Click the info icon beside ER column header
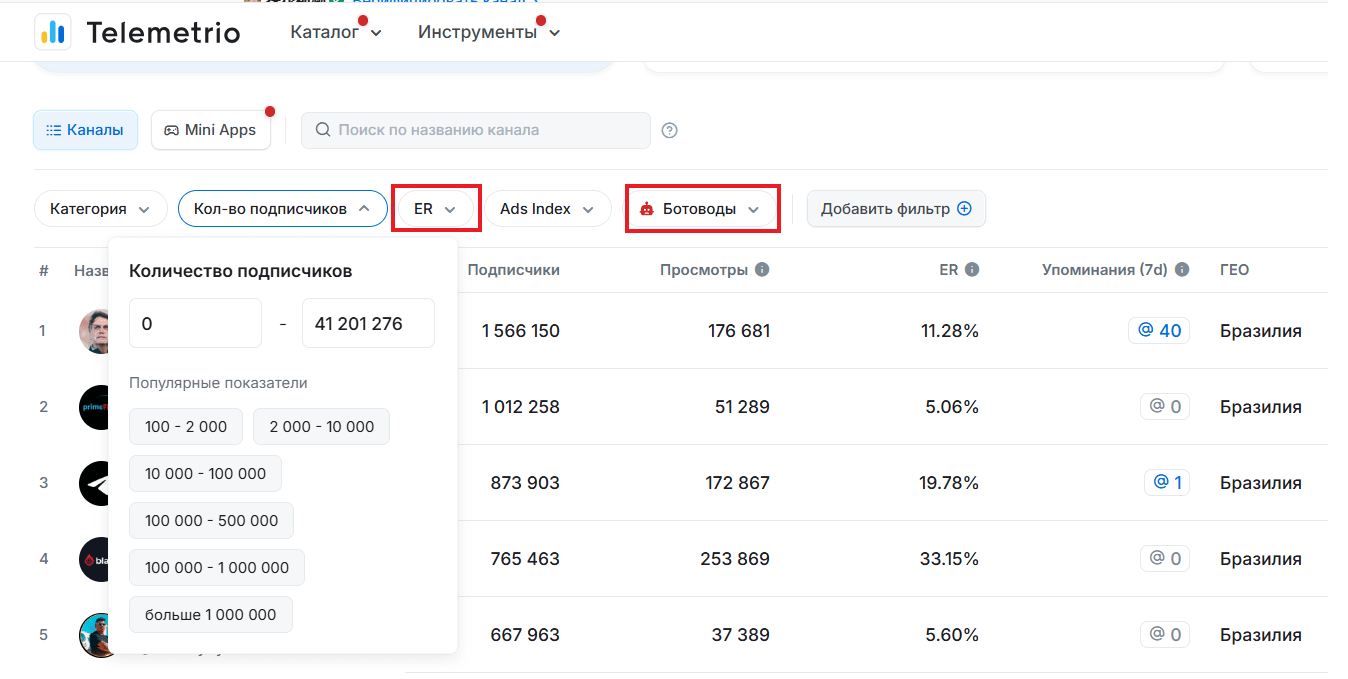This screenshot has width=1348, height=679. 972,270
